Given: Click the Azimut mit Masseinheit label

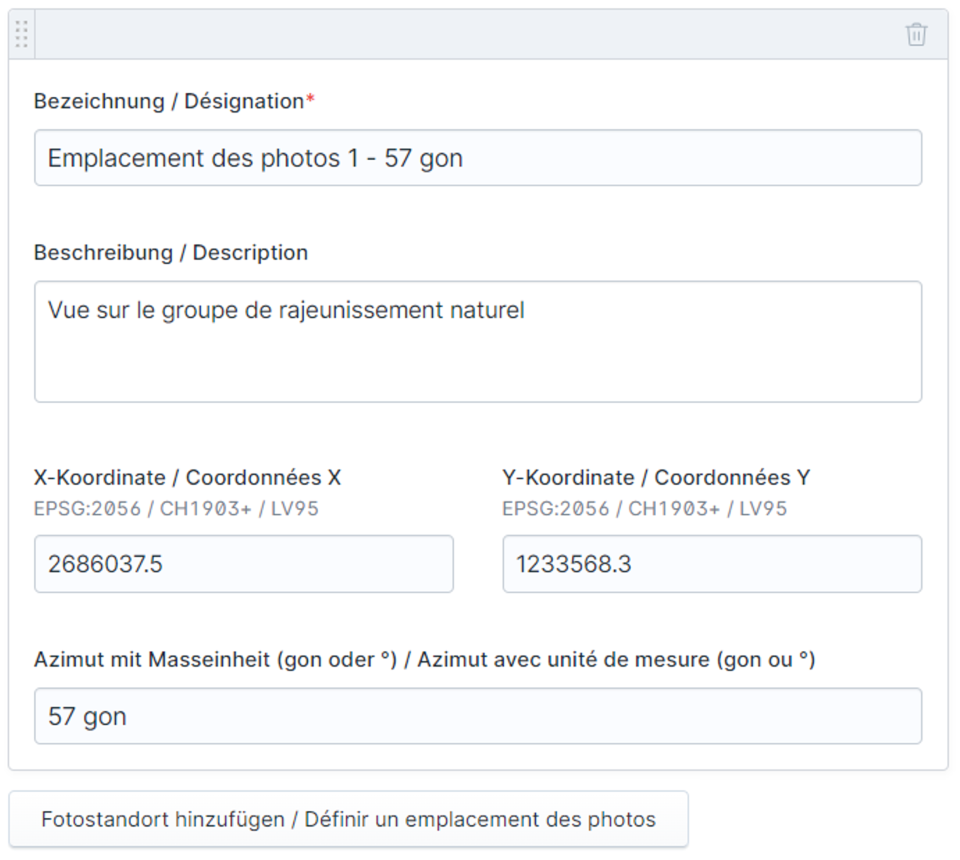Looking at the screenshot, I should 424,660.
